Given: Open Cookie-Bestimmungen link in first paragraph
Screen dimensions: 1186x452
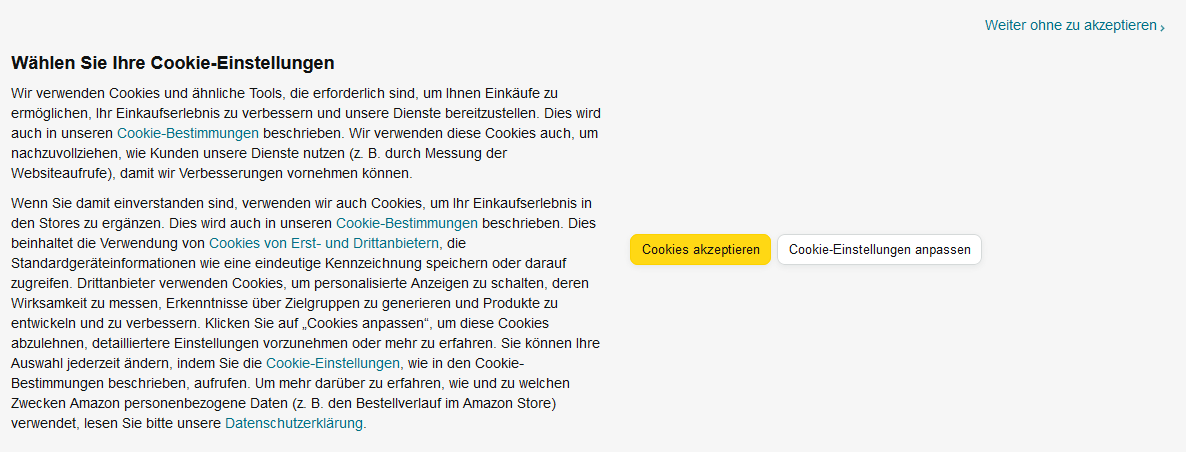Looking at the screenshot, I should click(188, 133).
